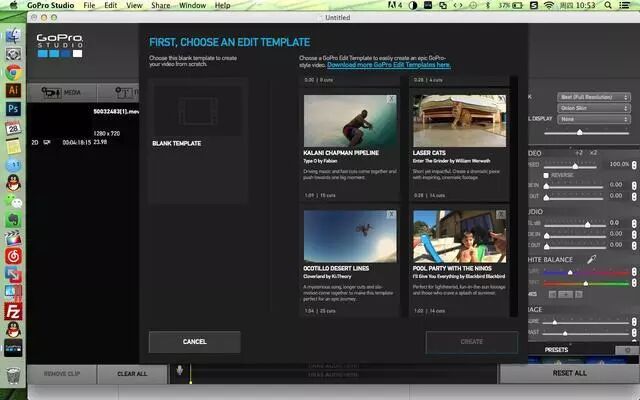Screen dimensions: 640x400
Task: Open Adobe Illustrator in the Dock
Action: [13, 90]
